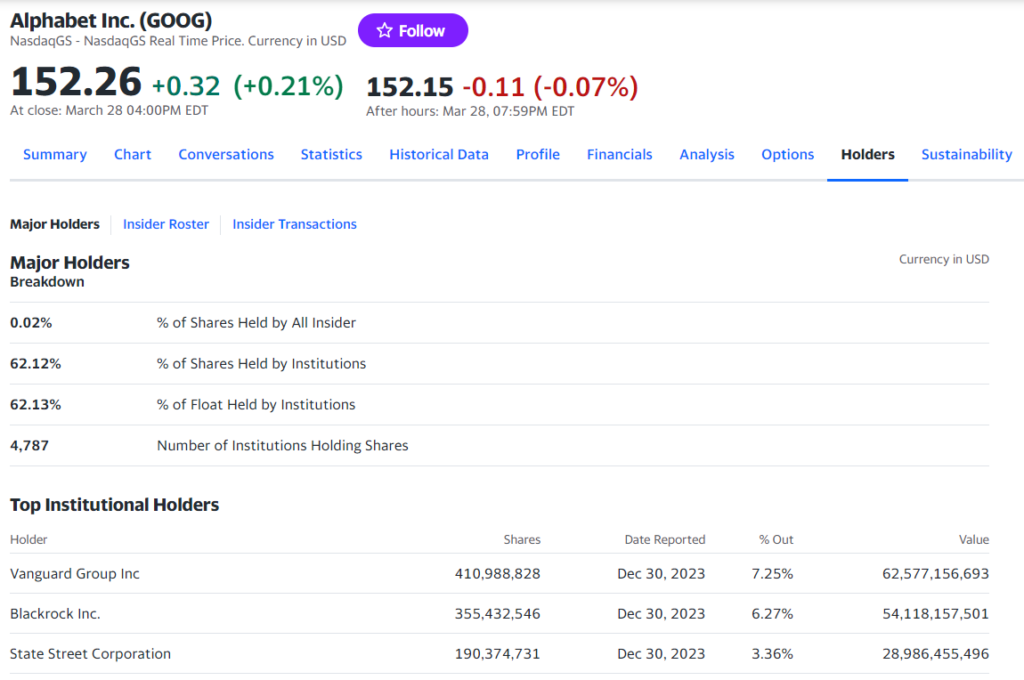Click Blackrock's shares 355,432,546
The width and height of the screenshot is (1024, 680).
coord(498,614)
